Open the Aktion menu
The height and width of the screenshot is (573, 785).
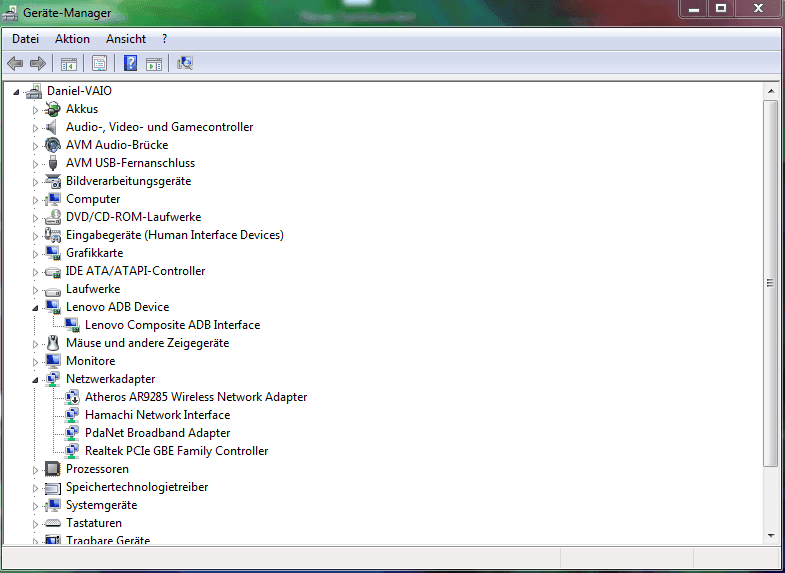pyautogui.click(x=72, y=39)
